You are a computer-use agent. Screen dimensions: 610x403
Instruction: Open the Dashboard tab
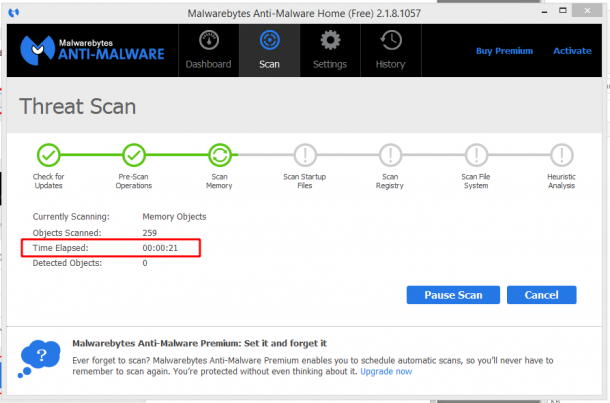[209, 50]
